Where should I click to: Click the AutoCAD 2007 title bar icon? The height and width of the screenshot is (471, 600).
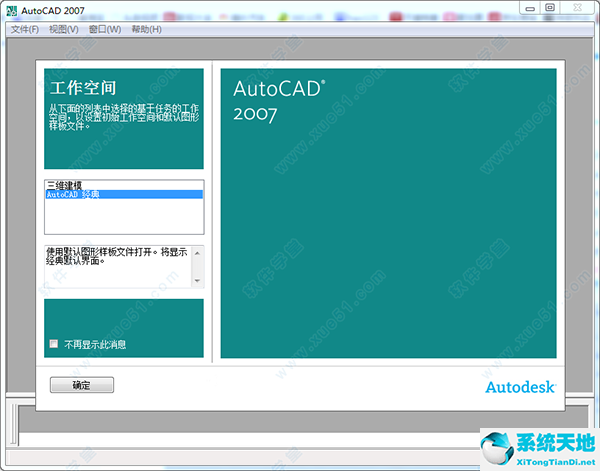point(12,11)
